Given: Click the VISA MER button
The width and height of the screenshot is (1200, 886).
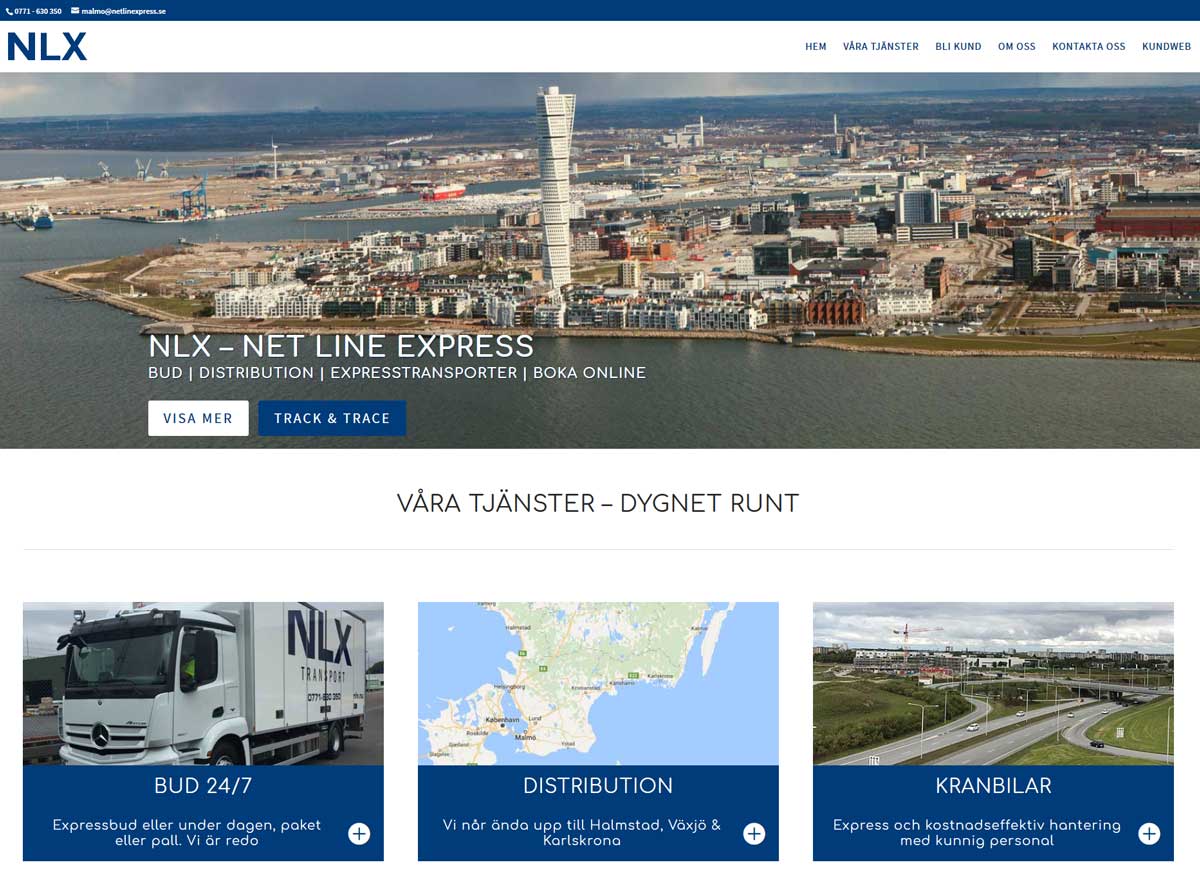Looking at the screenshot, I should tap(198, 418).
